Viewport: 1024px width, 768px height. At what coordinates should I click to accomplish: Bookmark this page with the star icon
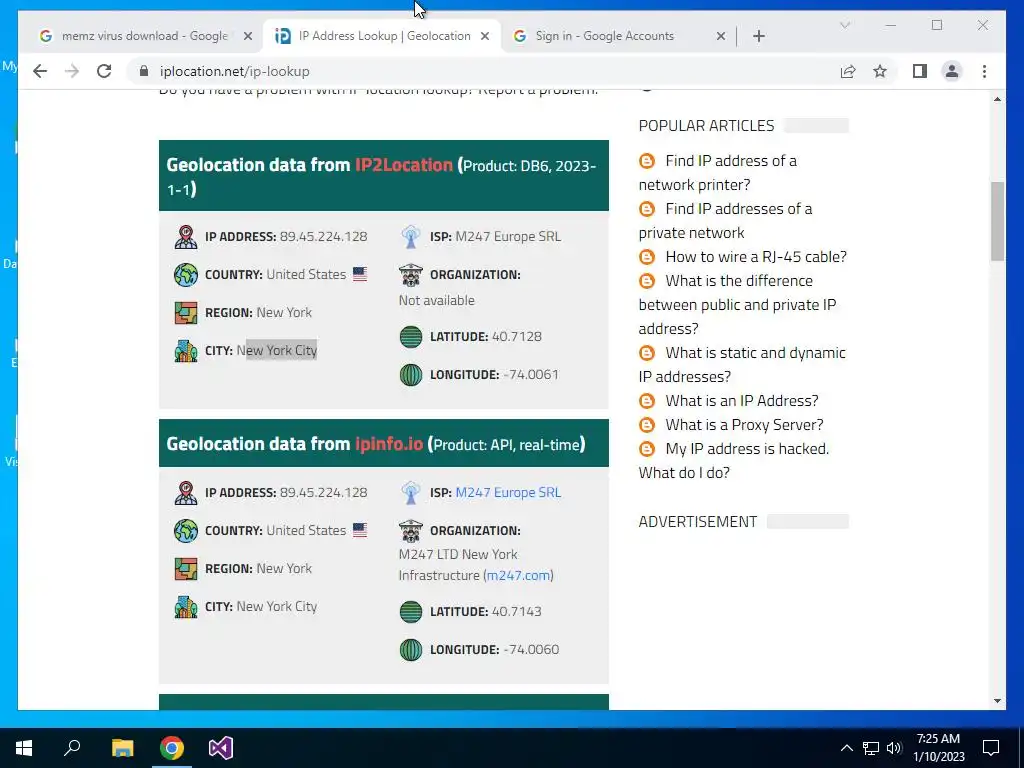point(880,71)
